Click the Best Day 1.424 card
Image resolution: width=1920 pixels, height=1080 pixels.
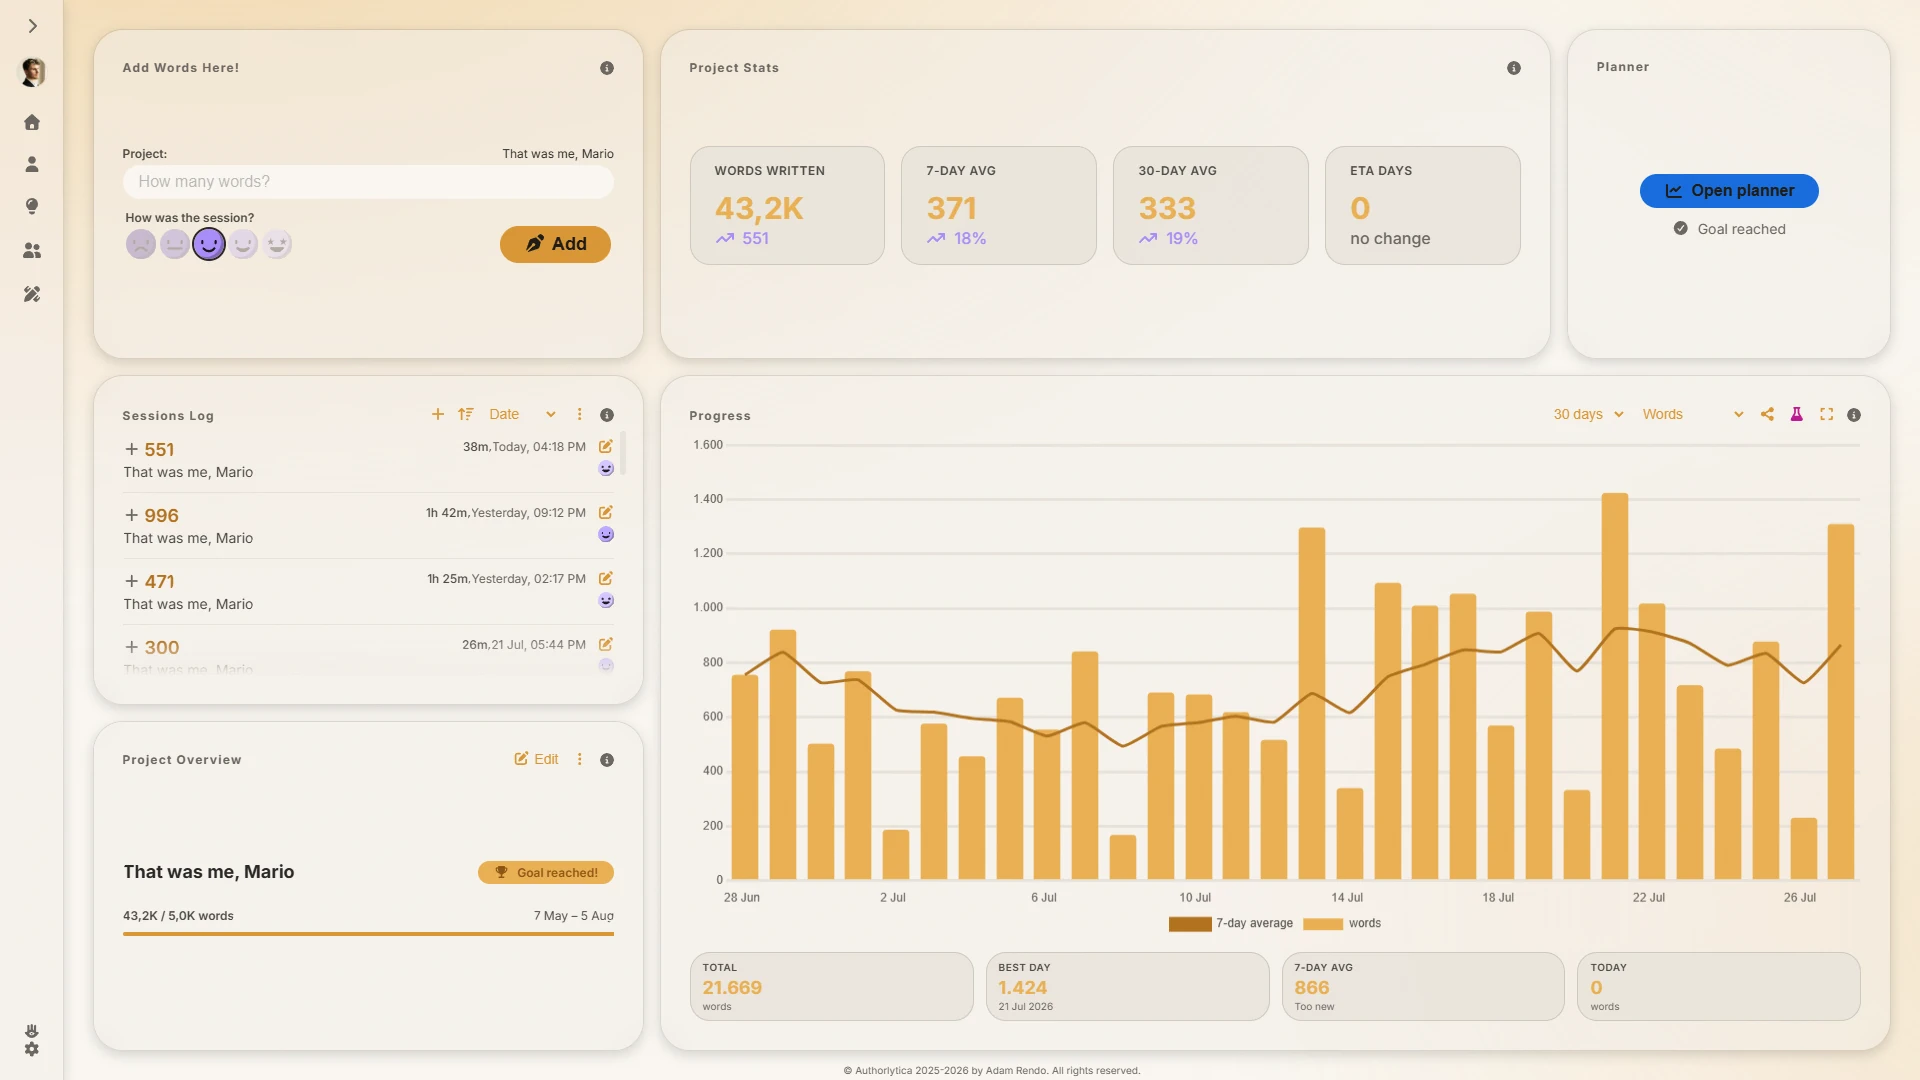(1127, 986)
